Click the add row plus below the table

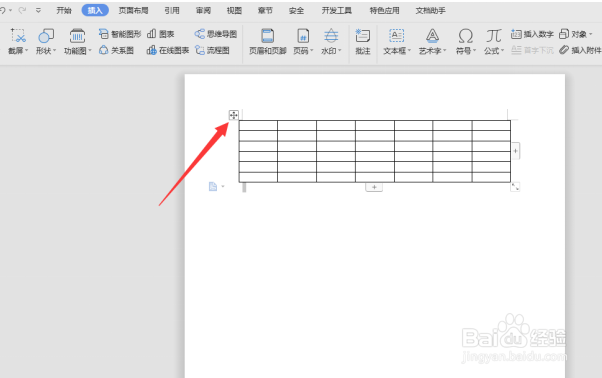(374, 187)
